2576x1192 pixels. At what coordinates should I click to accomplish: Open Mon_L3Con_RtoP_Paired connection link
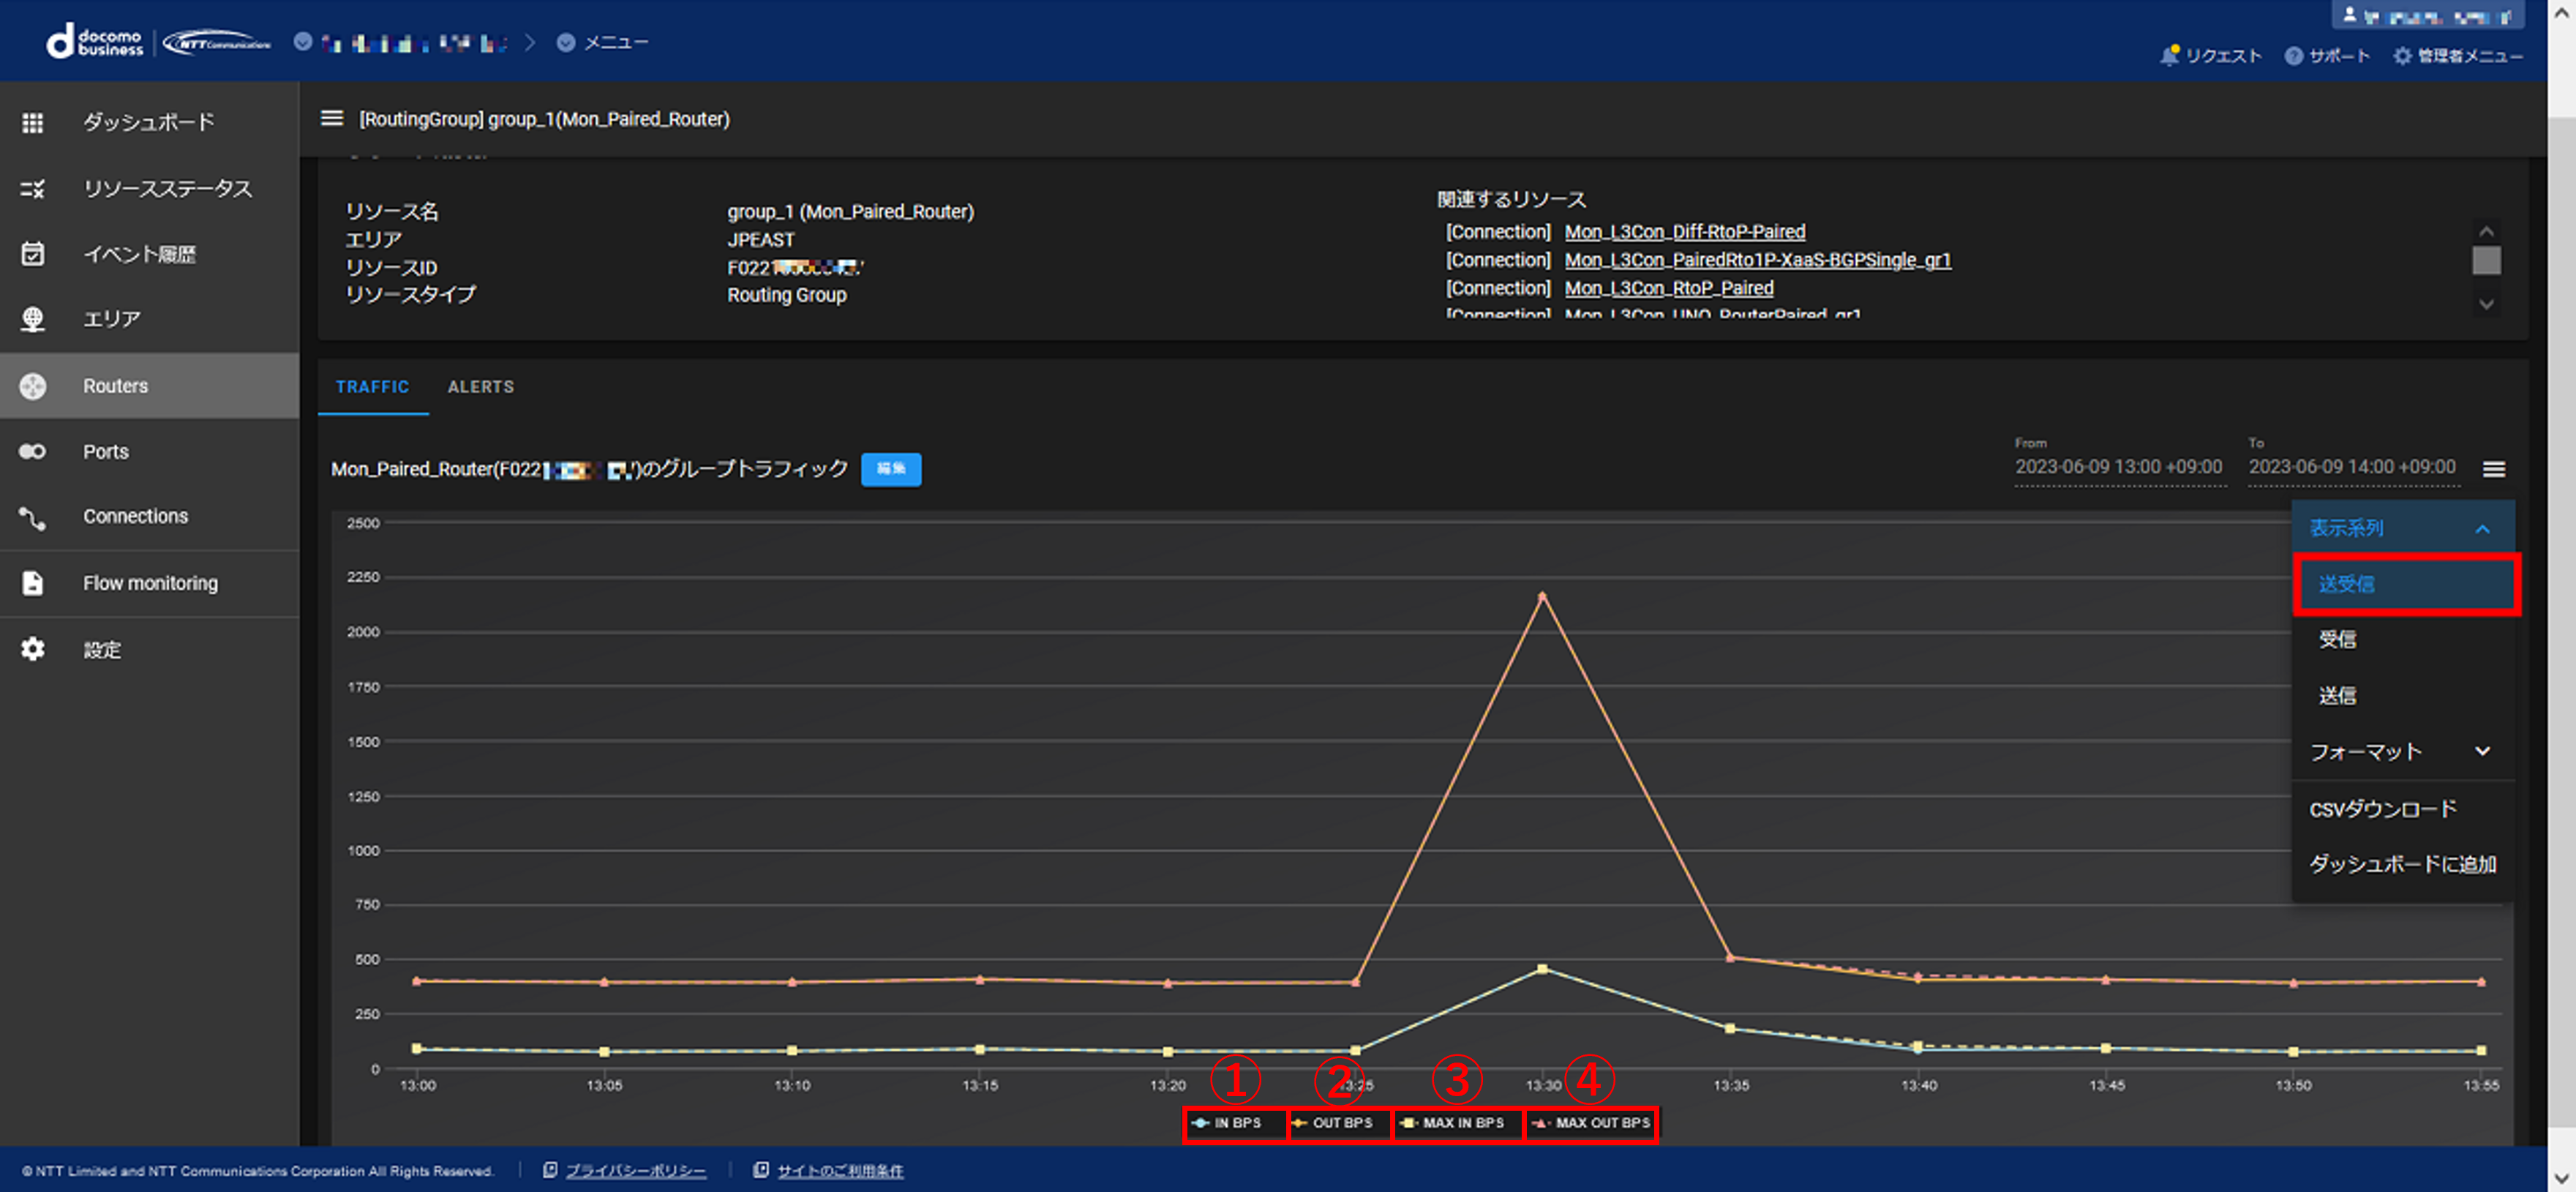point(1669,288)
